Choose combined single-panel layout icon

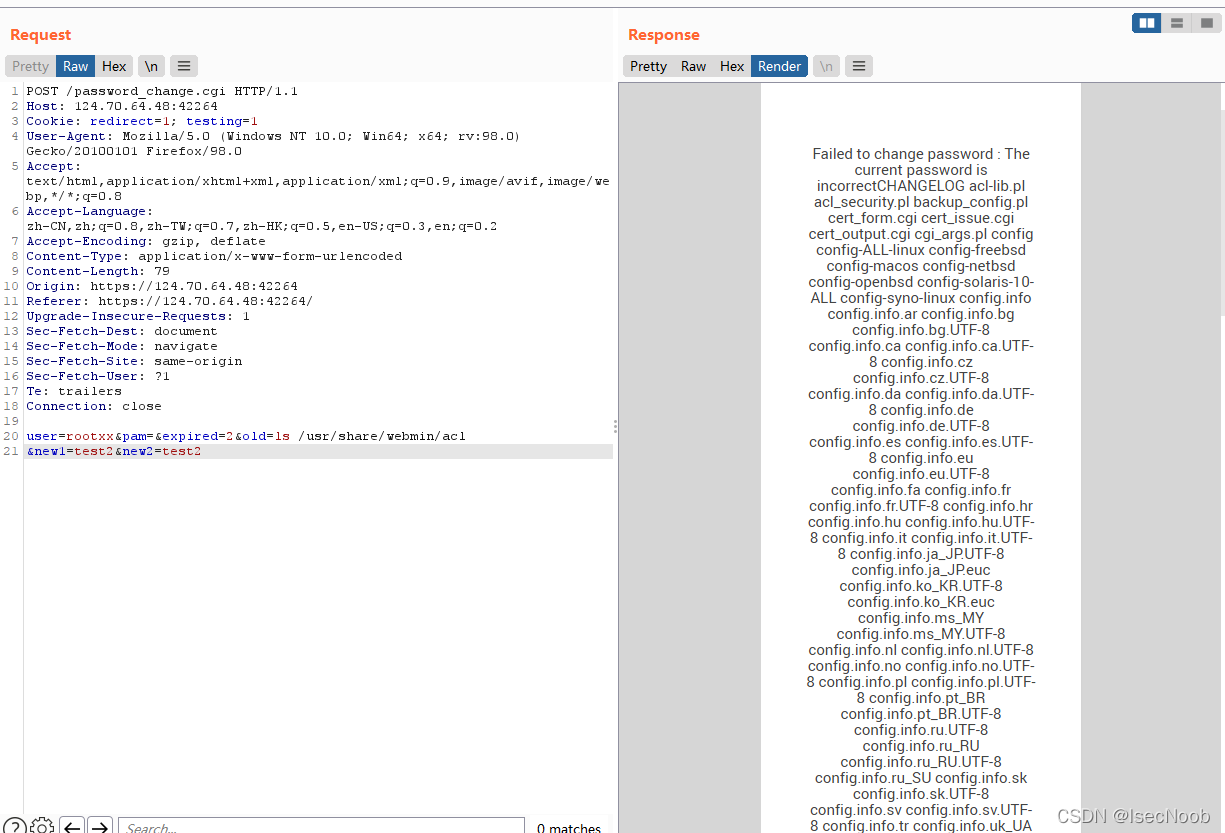[1207, 22]
